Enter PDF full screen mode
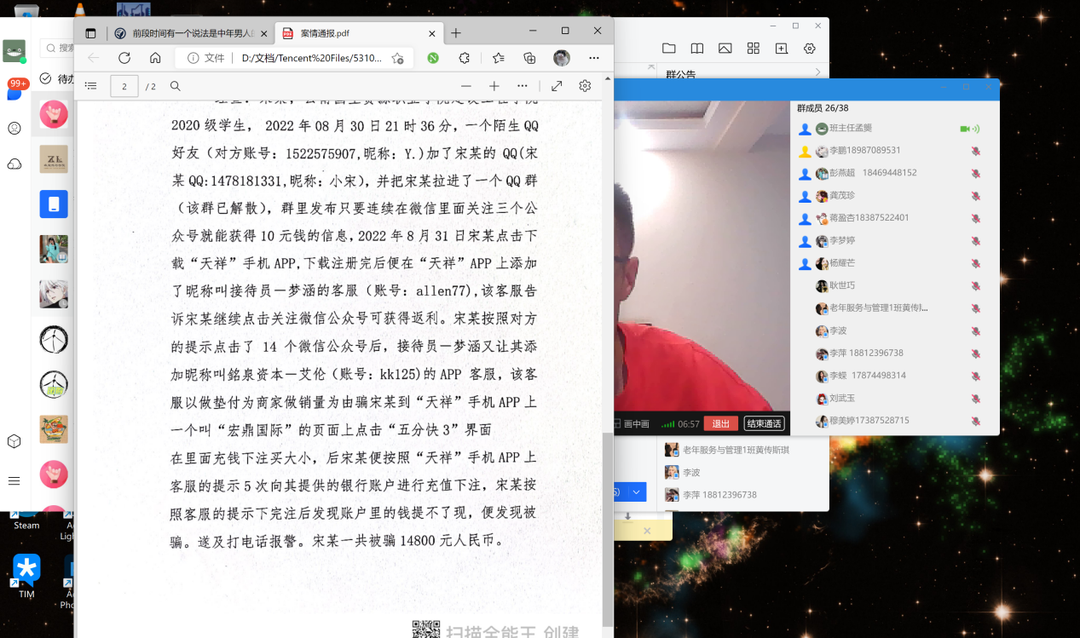The height and width of the screenshot is (638, 1080). coord(557,86)
